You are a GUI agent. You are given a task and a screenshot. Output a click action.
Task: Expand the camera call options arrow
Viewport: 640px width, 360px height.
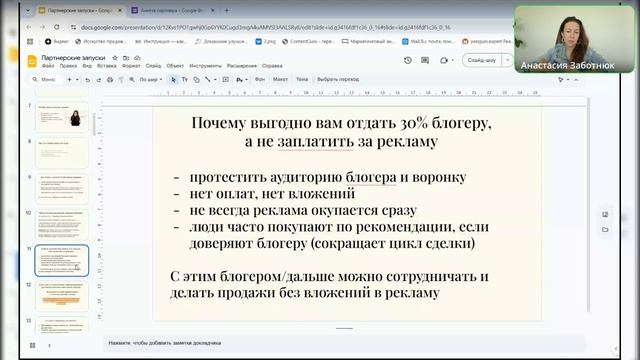[452, 60]
